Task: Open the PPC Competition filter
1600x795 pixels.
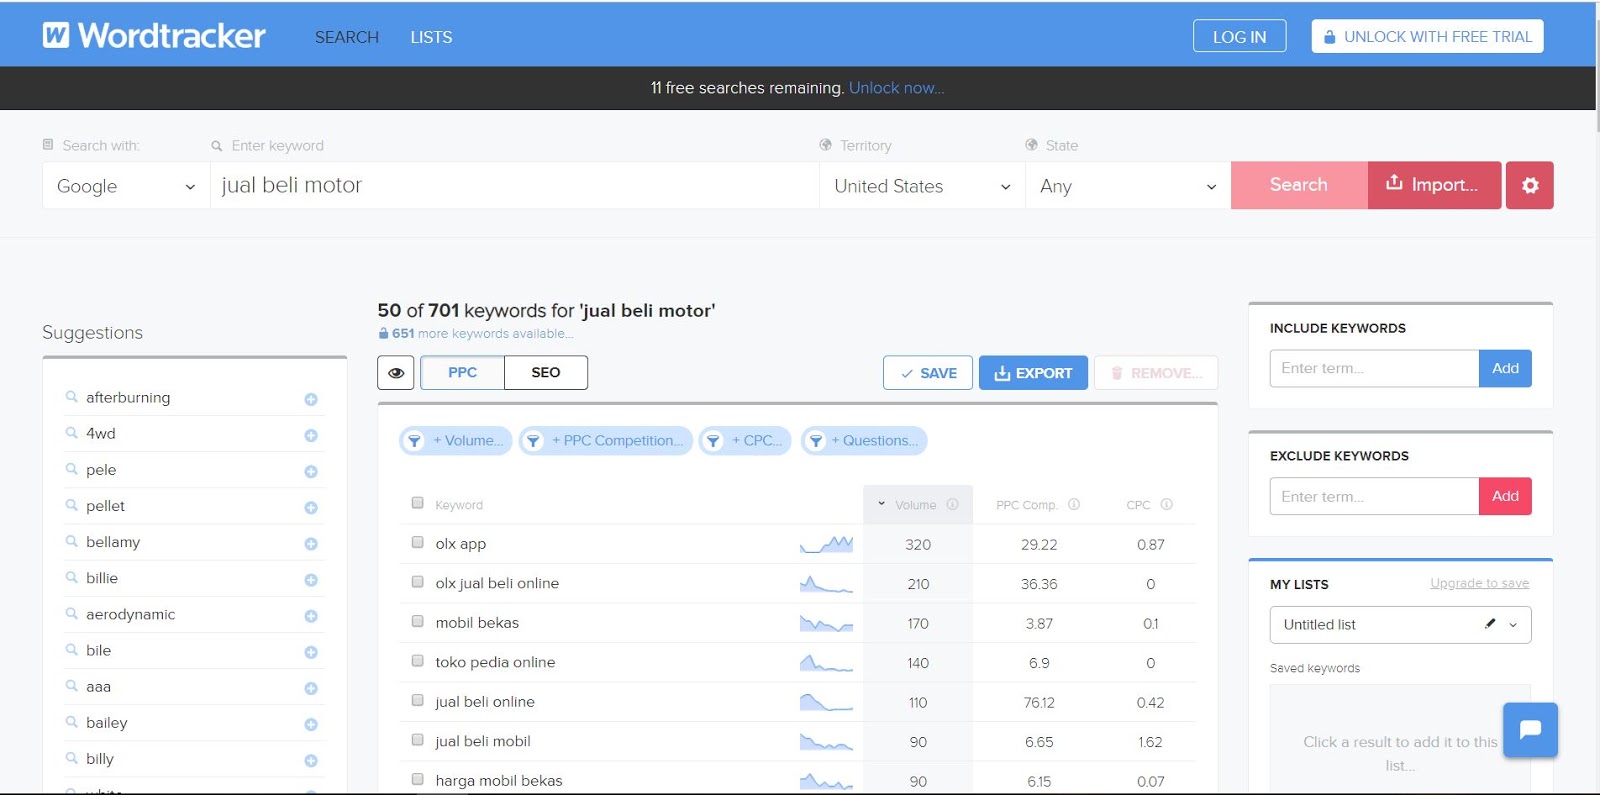Action: (606, 441)
